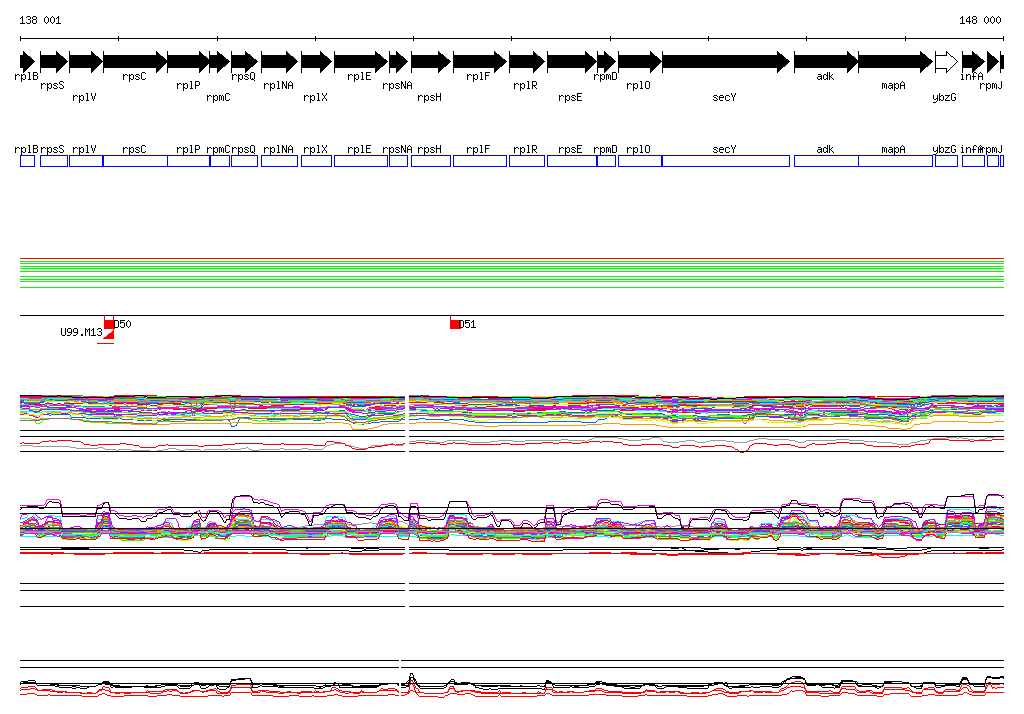The width and height of the screenshot is (1024, 714).
Task: Select the black rpmD gene arrow
Action: click(607, 62)
